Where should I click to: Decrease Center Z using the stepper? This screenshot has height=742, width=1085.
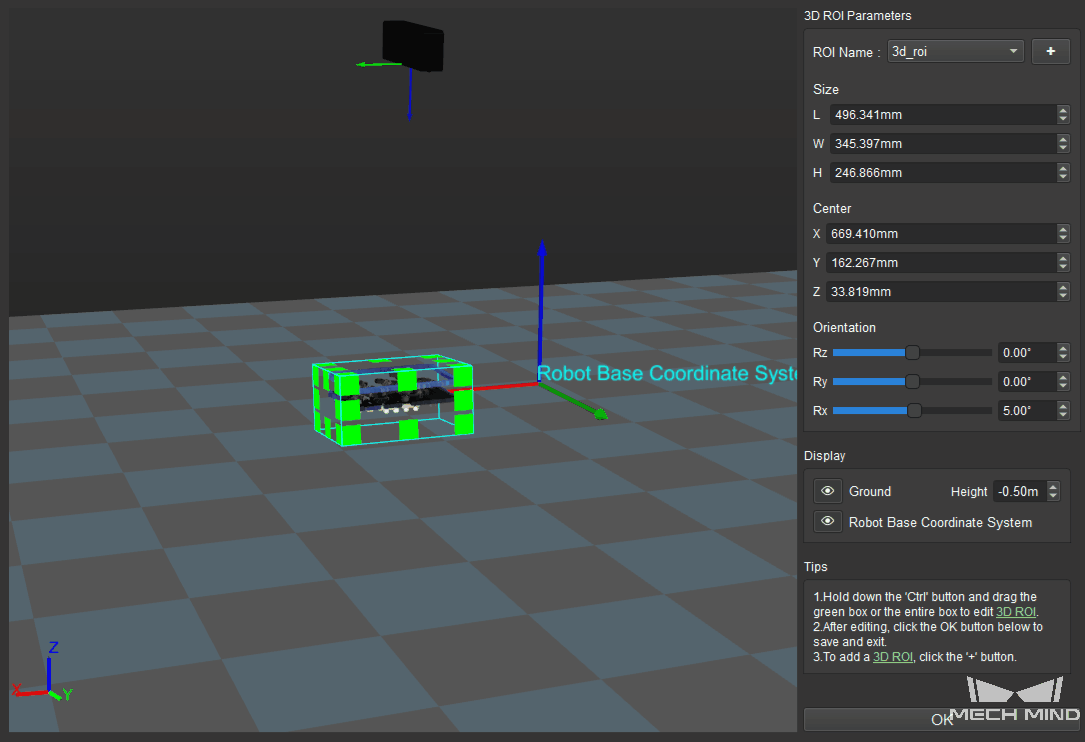click(1063, 296)
